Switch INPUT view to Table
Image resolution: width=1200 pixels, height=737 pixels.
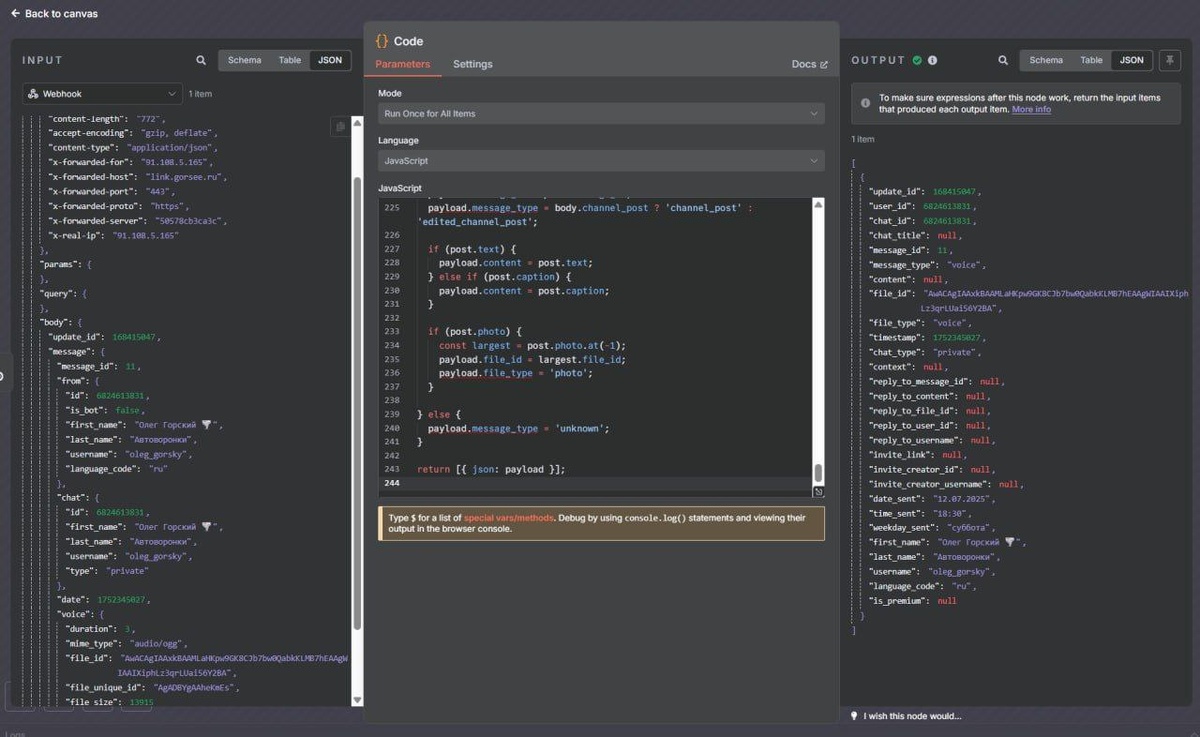click(x=290, y=60)
